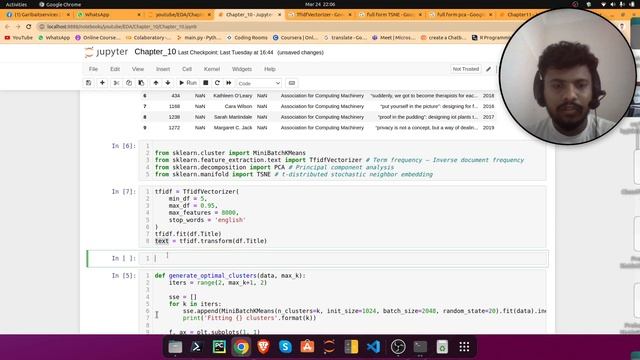Open Activities in the top bar
Viewport: 640px width, 360px height.
pos(16,4)
